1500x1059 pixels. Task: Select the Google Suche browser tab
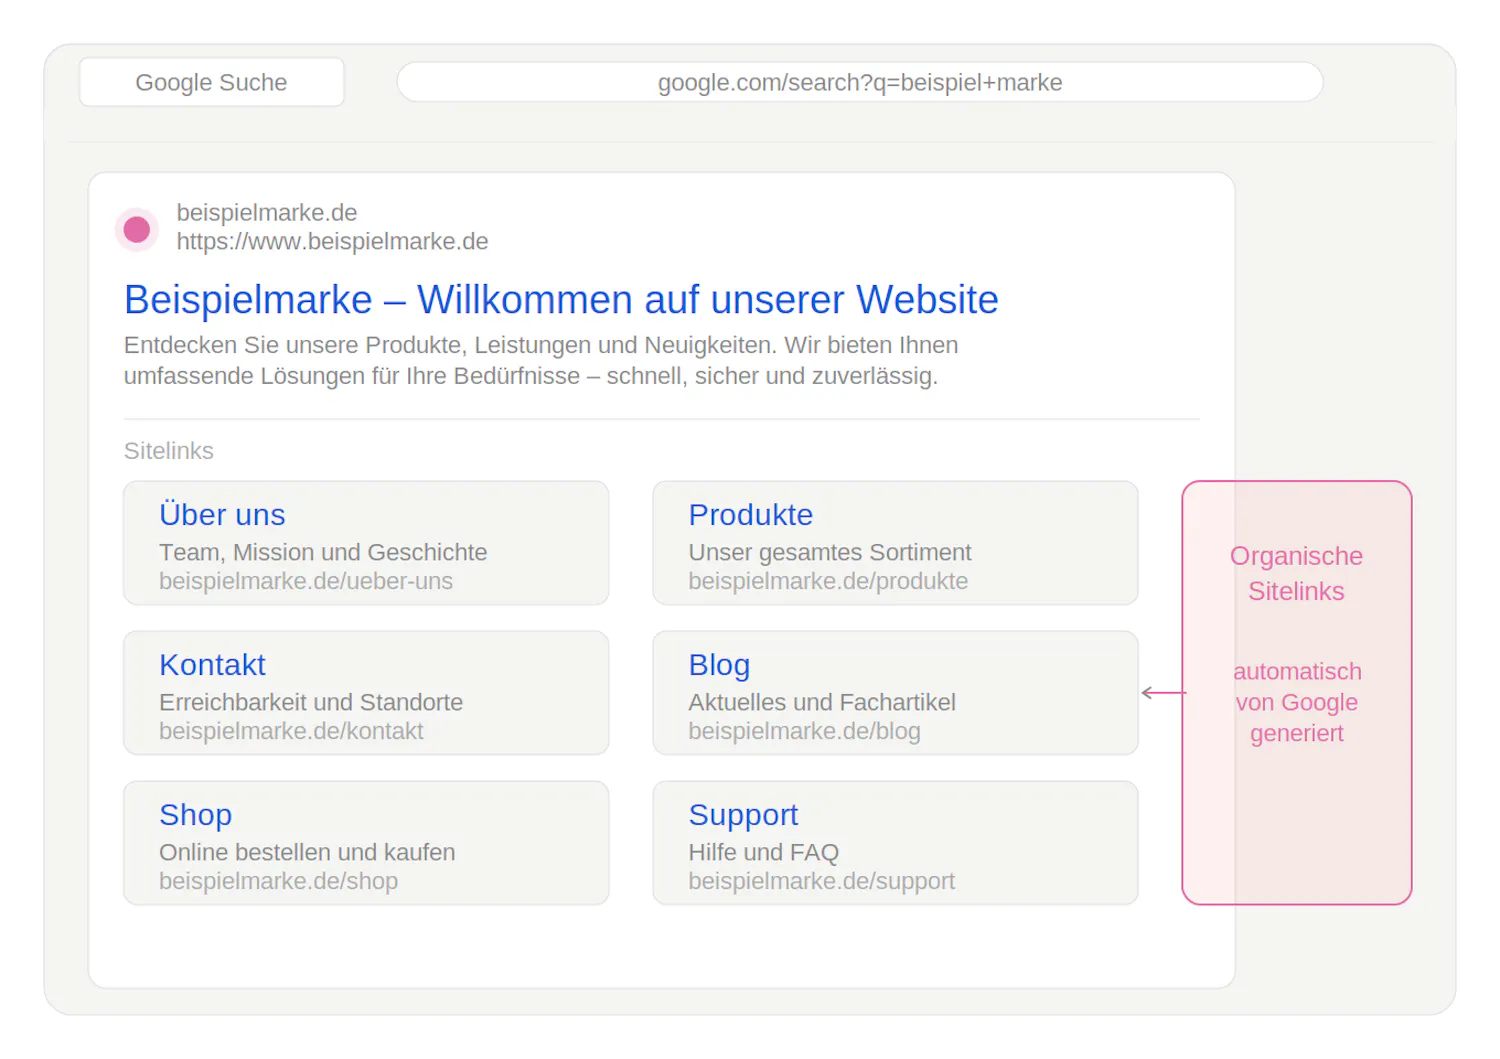pos(212,82)
